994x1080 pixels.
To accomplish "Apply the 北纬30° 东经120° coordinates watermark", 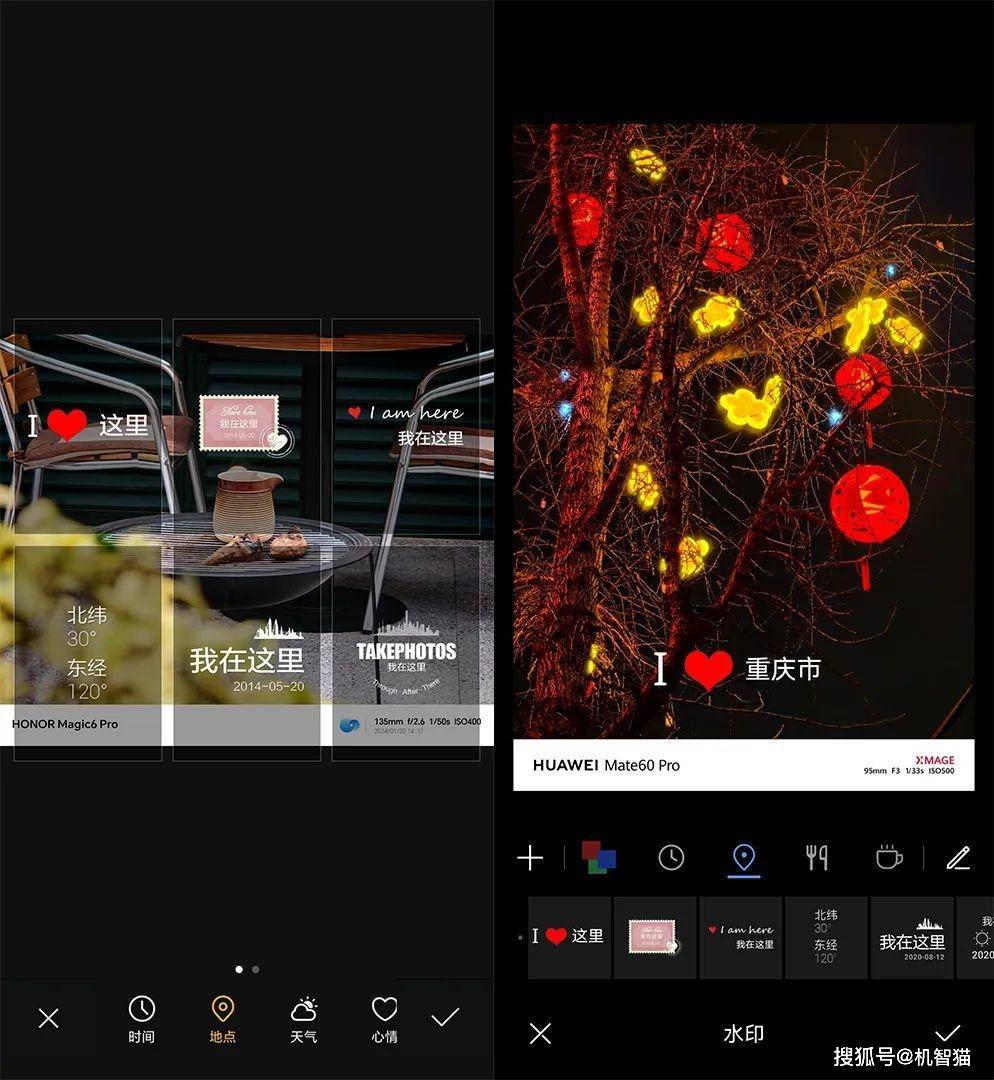I will (x=827, y=937).
